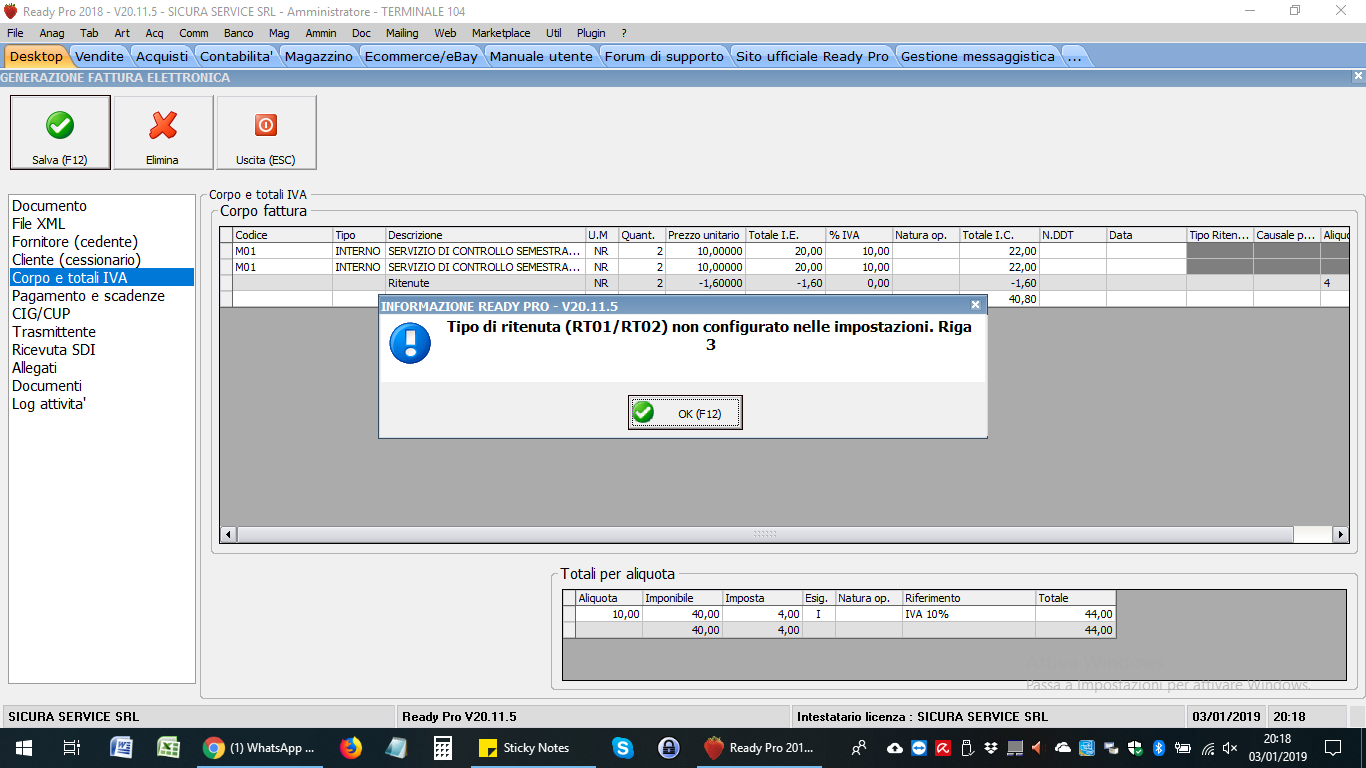Open the Anag menu
This screenshot has height=768, width=1366.
click(x=52, y=33)
